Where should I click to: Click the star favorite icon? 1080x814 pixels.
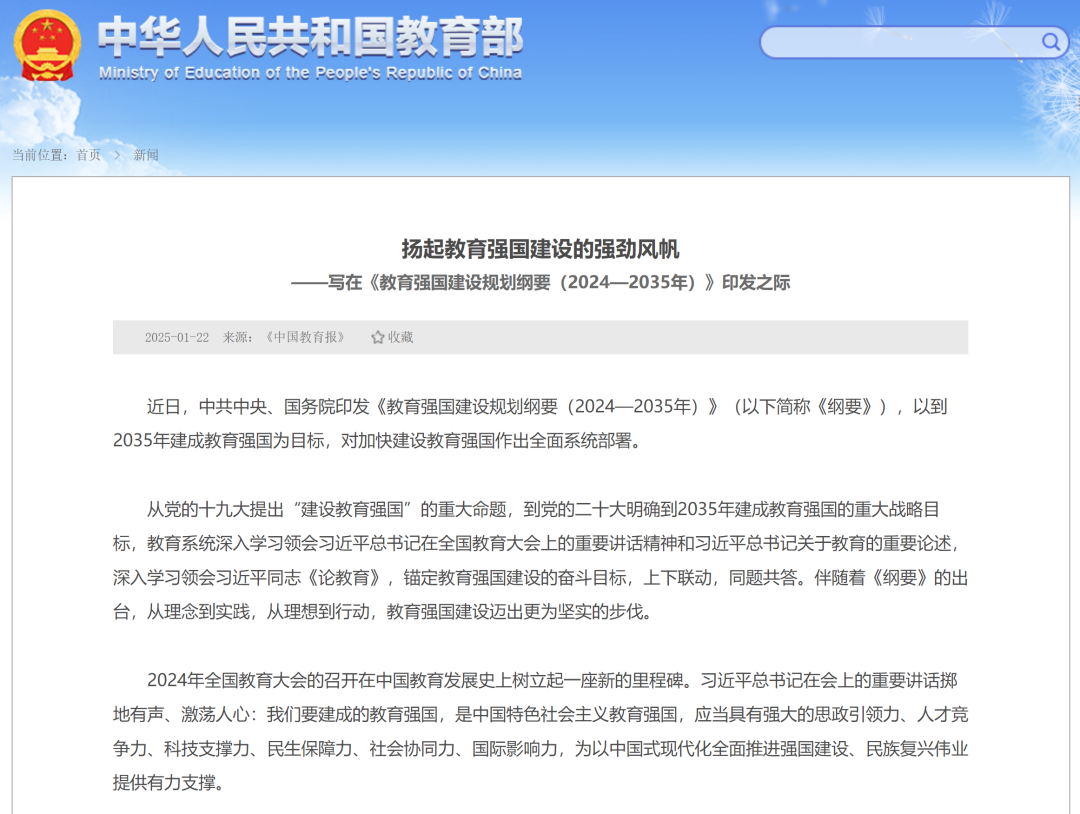[377, 337]
